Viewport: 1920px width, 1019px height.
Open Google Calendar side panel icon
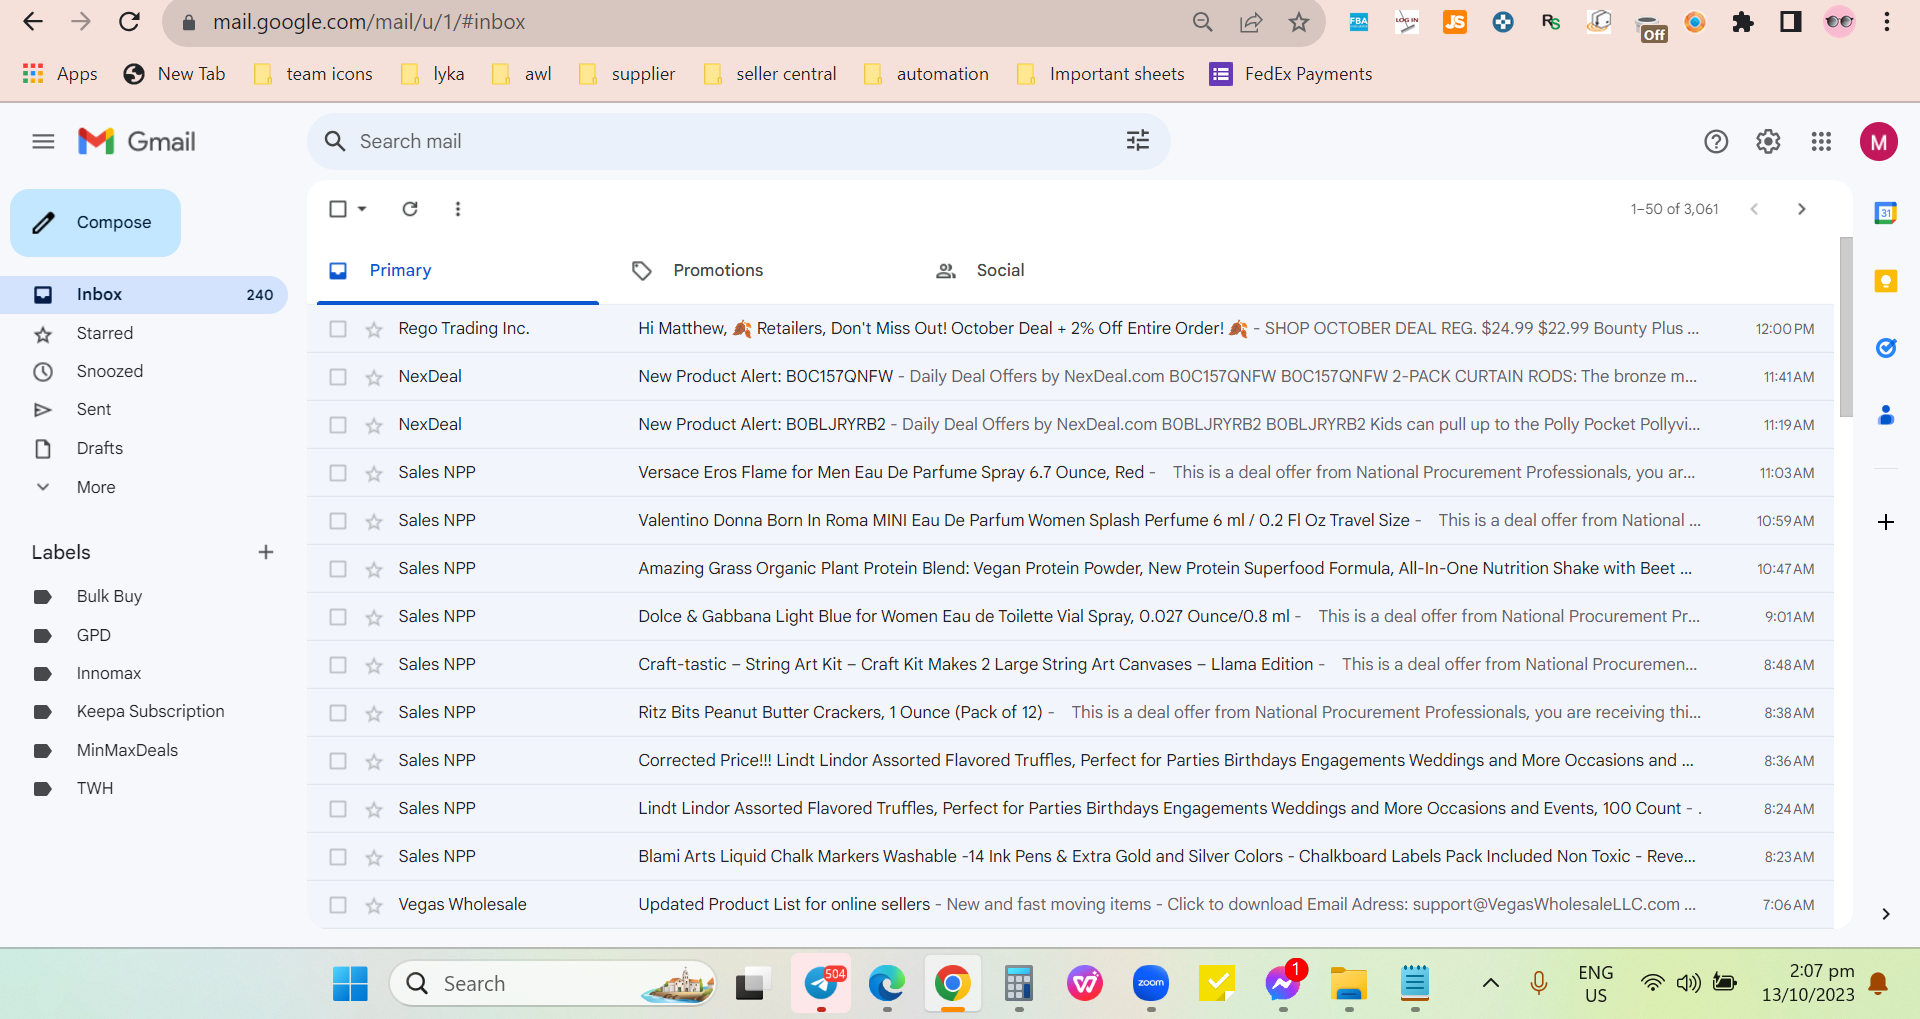click(x=1886, y=213)
